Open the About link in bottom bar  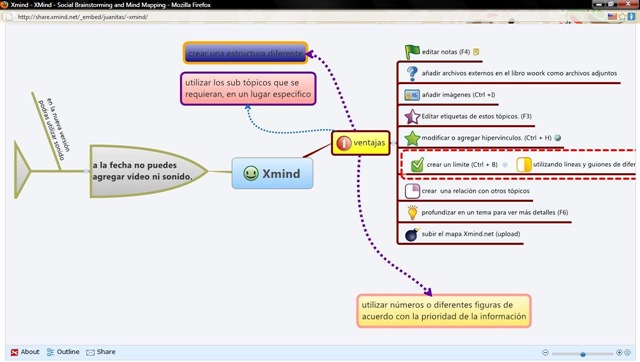pos(25,352)
